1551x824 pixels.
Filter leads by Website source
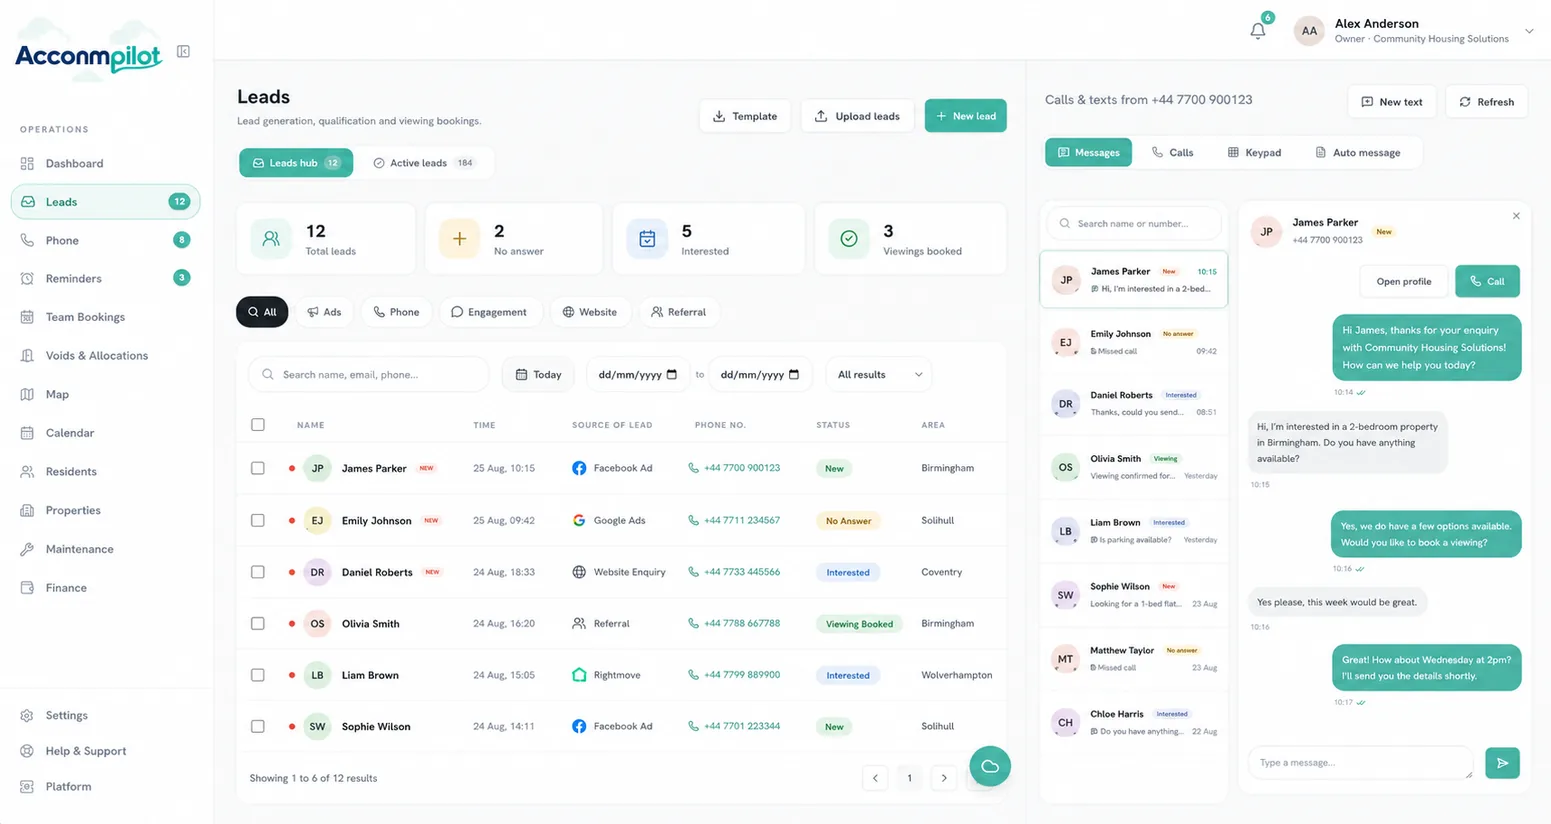pyautogui.click(x=590, y=312)
